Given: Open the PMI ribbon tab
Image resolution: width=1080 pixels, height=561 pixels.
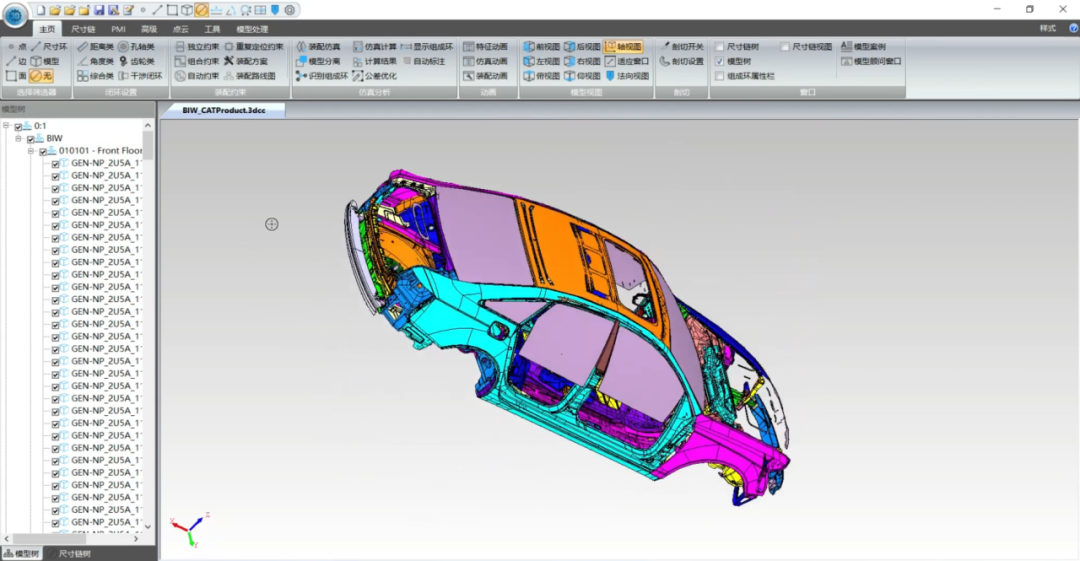Looking at the screenshot, I should pyautogui.click(x=118, y=29).
